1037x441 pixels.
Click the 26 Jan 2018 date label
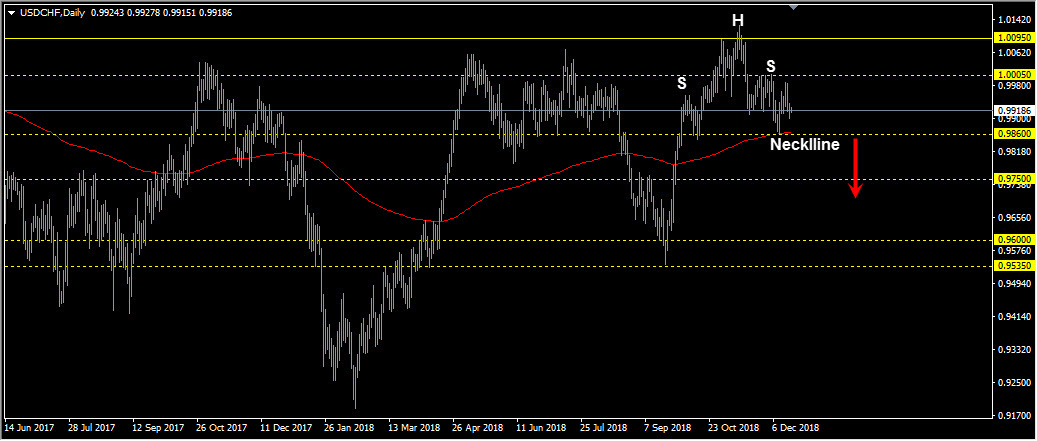tap(349, 427)
